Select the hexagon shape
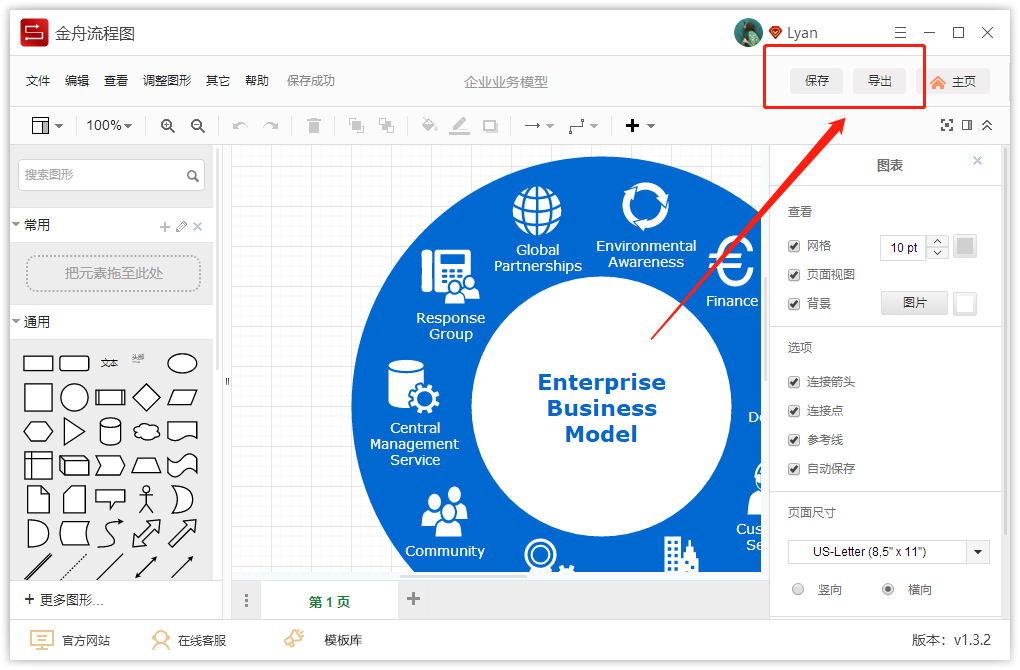 tap(38, 431)
